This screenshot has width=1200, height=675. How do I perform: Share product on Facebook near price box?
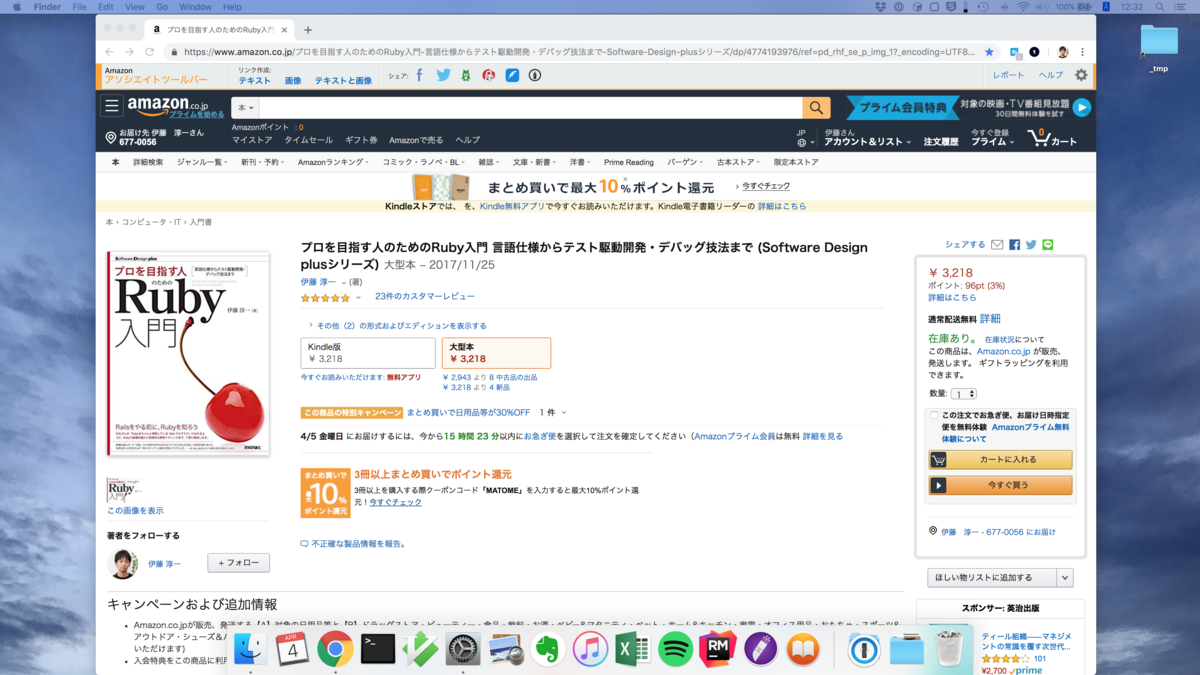(x=1014, y=245)
